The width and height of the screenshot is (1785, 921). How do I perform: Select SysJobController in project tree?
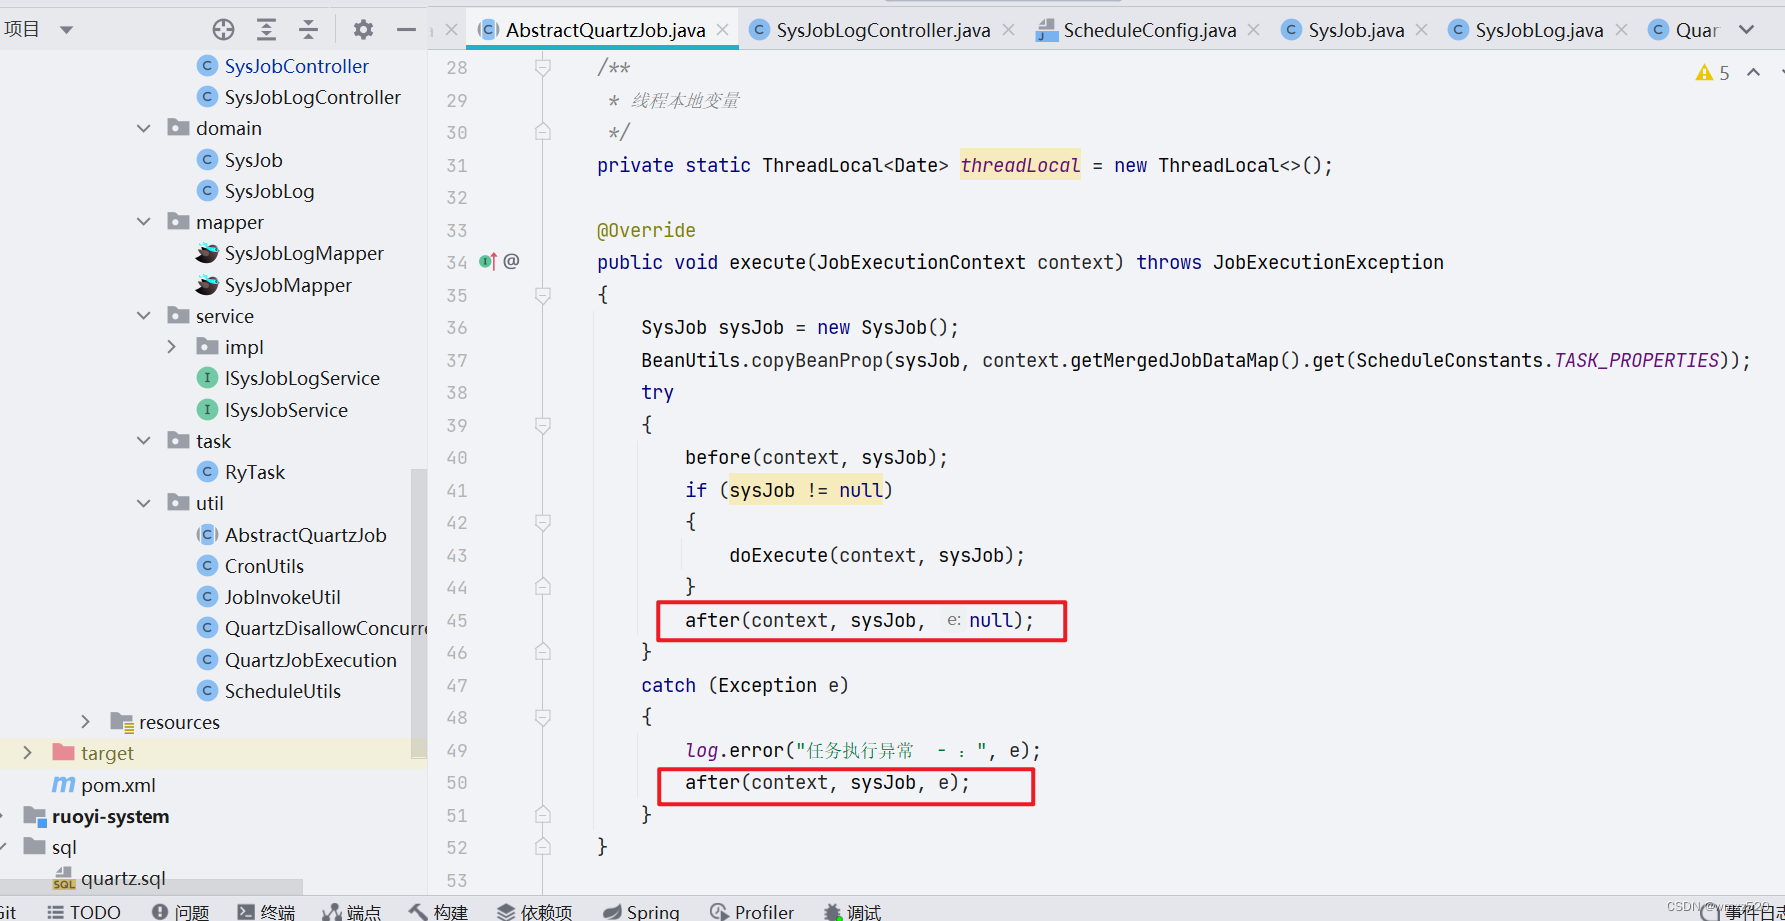tap(296, 66)
